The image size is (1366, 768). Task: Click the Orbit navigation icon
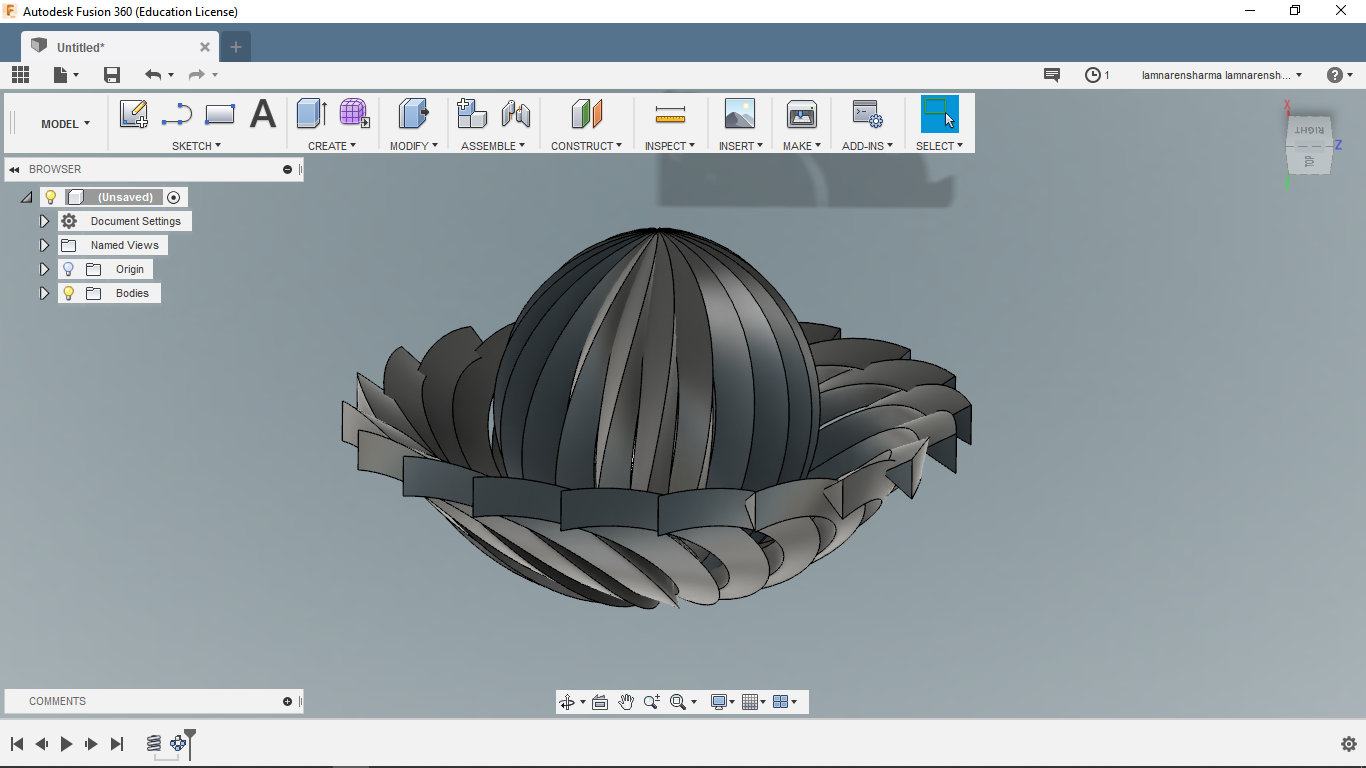point(568,702)
